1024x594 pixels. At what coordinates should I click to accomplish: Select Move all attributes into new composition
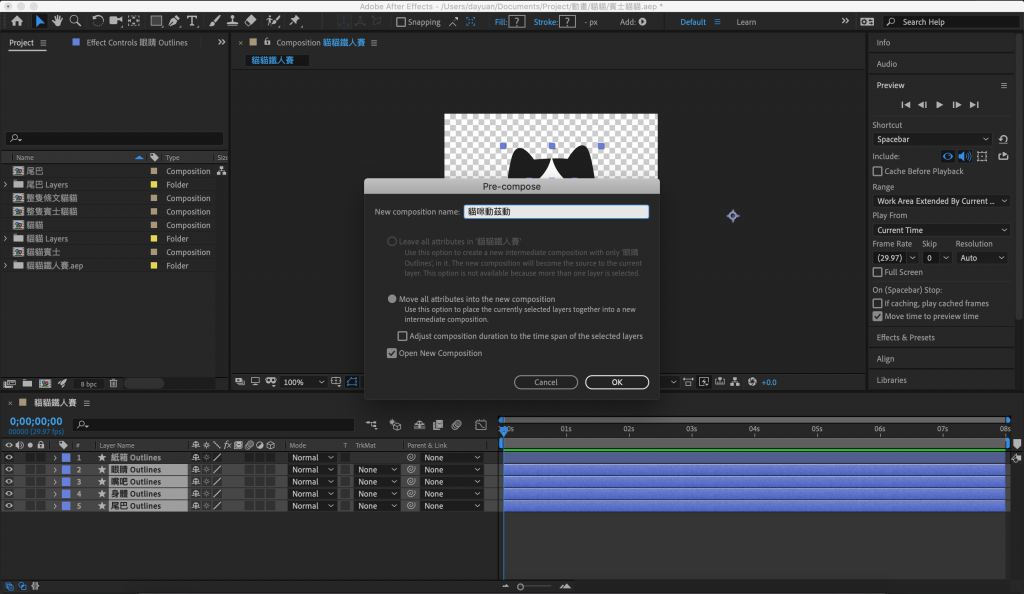392,299
